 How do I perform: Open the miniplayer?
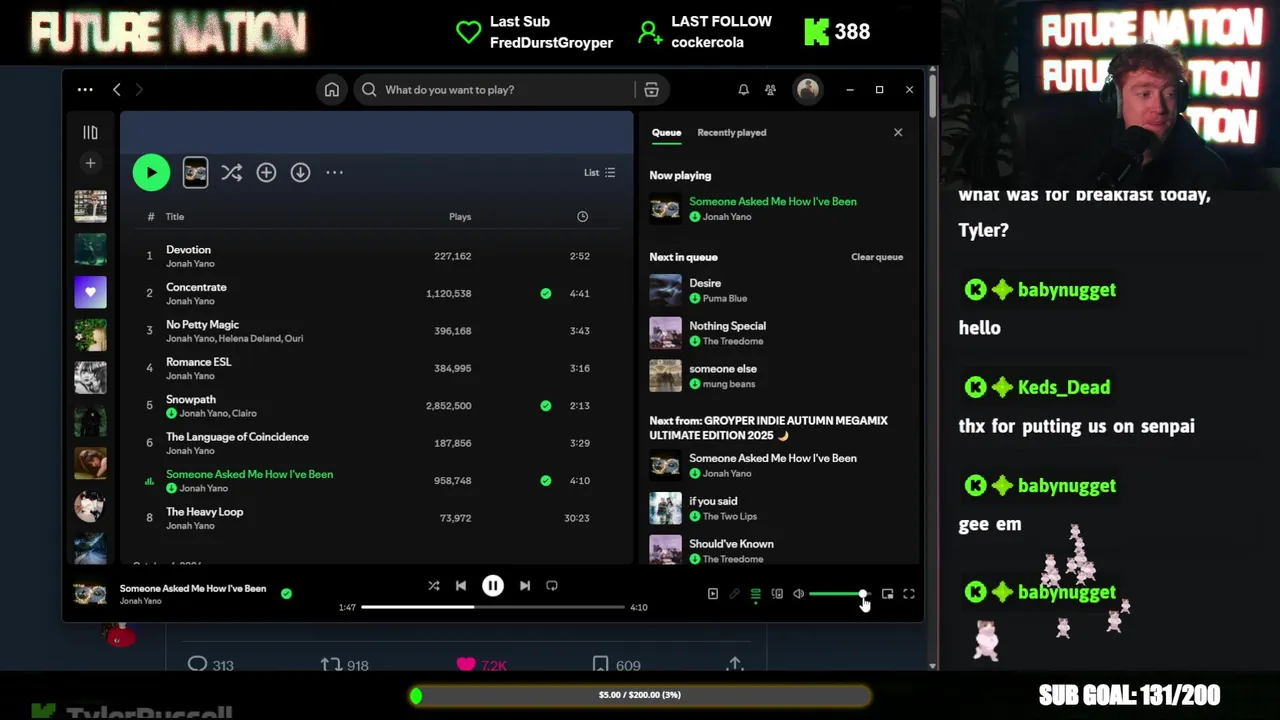point(887,594)
